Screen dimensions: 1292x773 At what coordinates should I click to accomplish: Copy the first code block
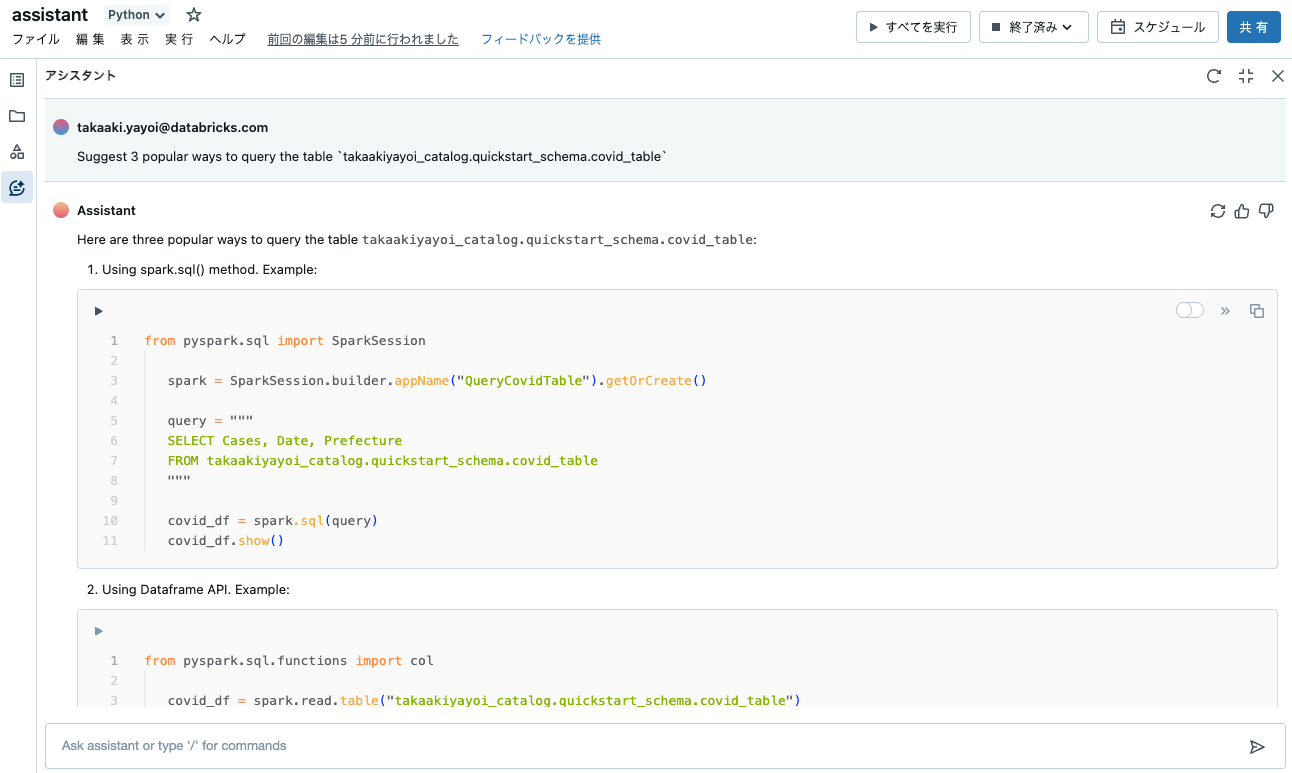point(1257,311)
